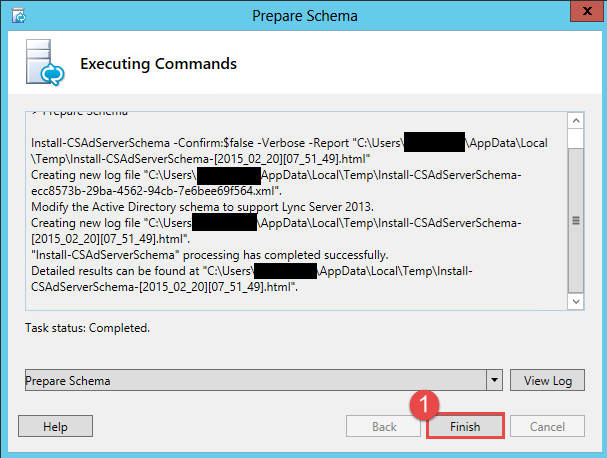
Task: Click the log output scrollbar thumb
Action: click(x=575, y=220)
